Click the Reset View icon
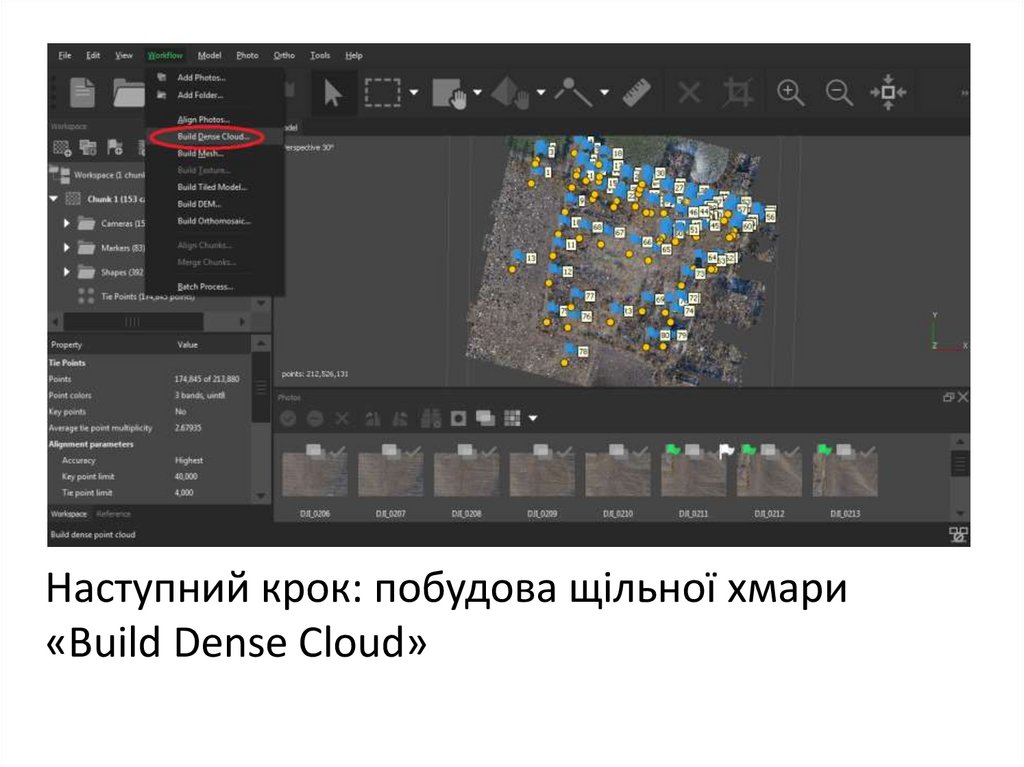1024x767 pixels. 888,92
